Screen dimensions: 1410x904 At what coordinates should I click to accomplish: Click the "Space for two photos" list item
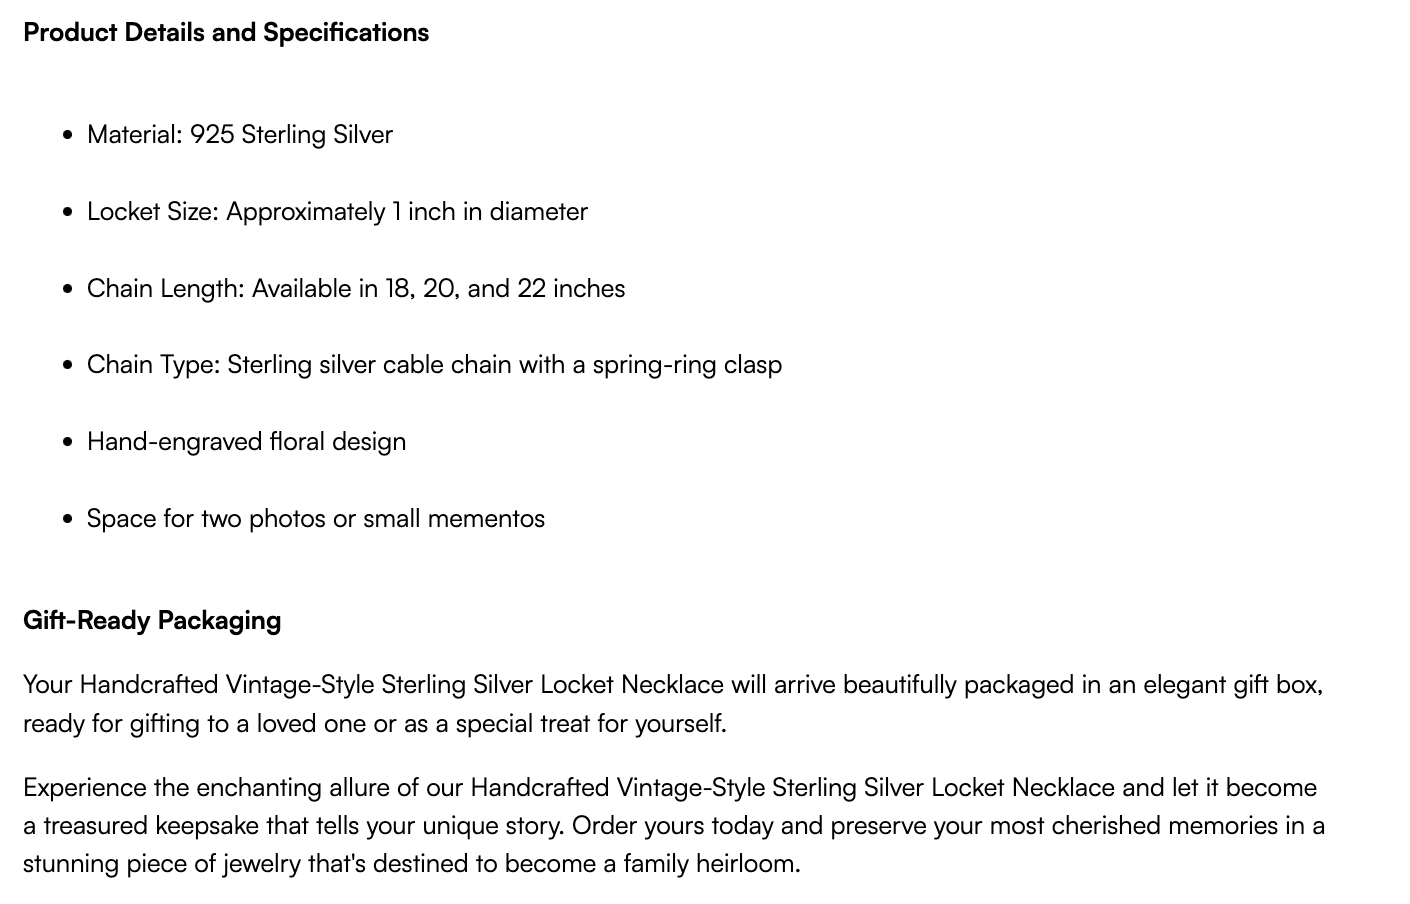pyautogui.click(x=315, y=519)
